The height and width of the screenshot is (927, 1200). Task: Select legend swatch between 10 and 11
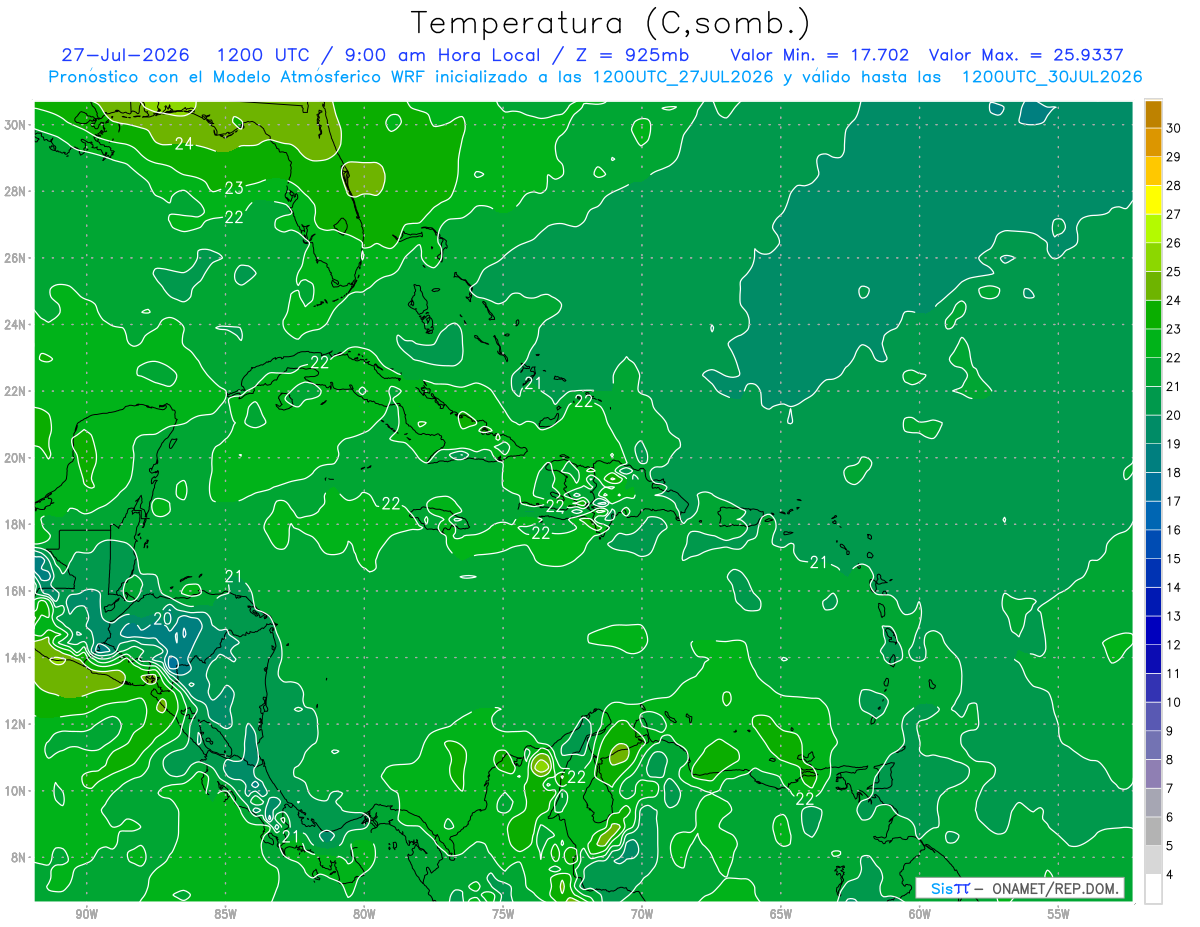pyautogui.click(x=1153, y=688)
